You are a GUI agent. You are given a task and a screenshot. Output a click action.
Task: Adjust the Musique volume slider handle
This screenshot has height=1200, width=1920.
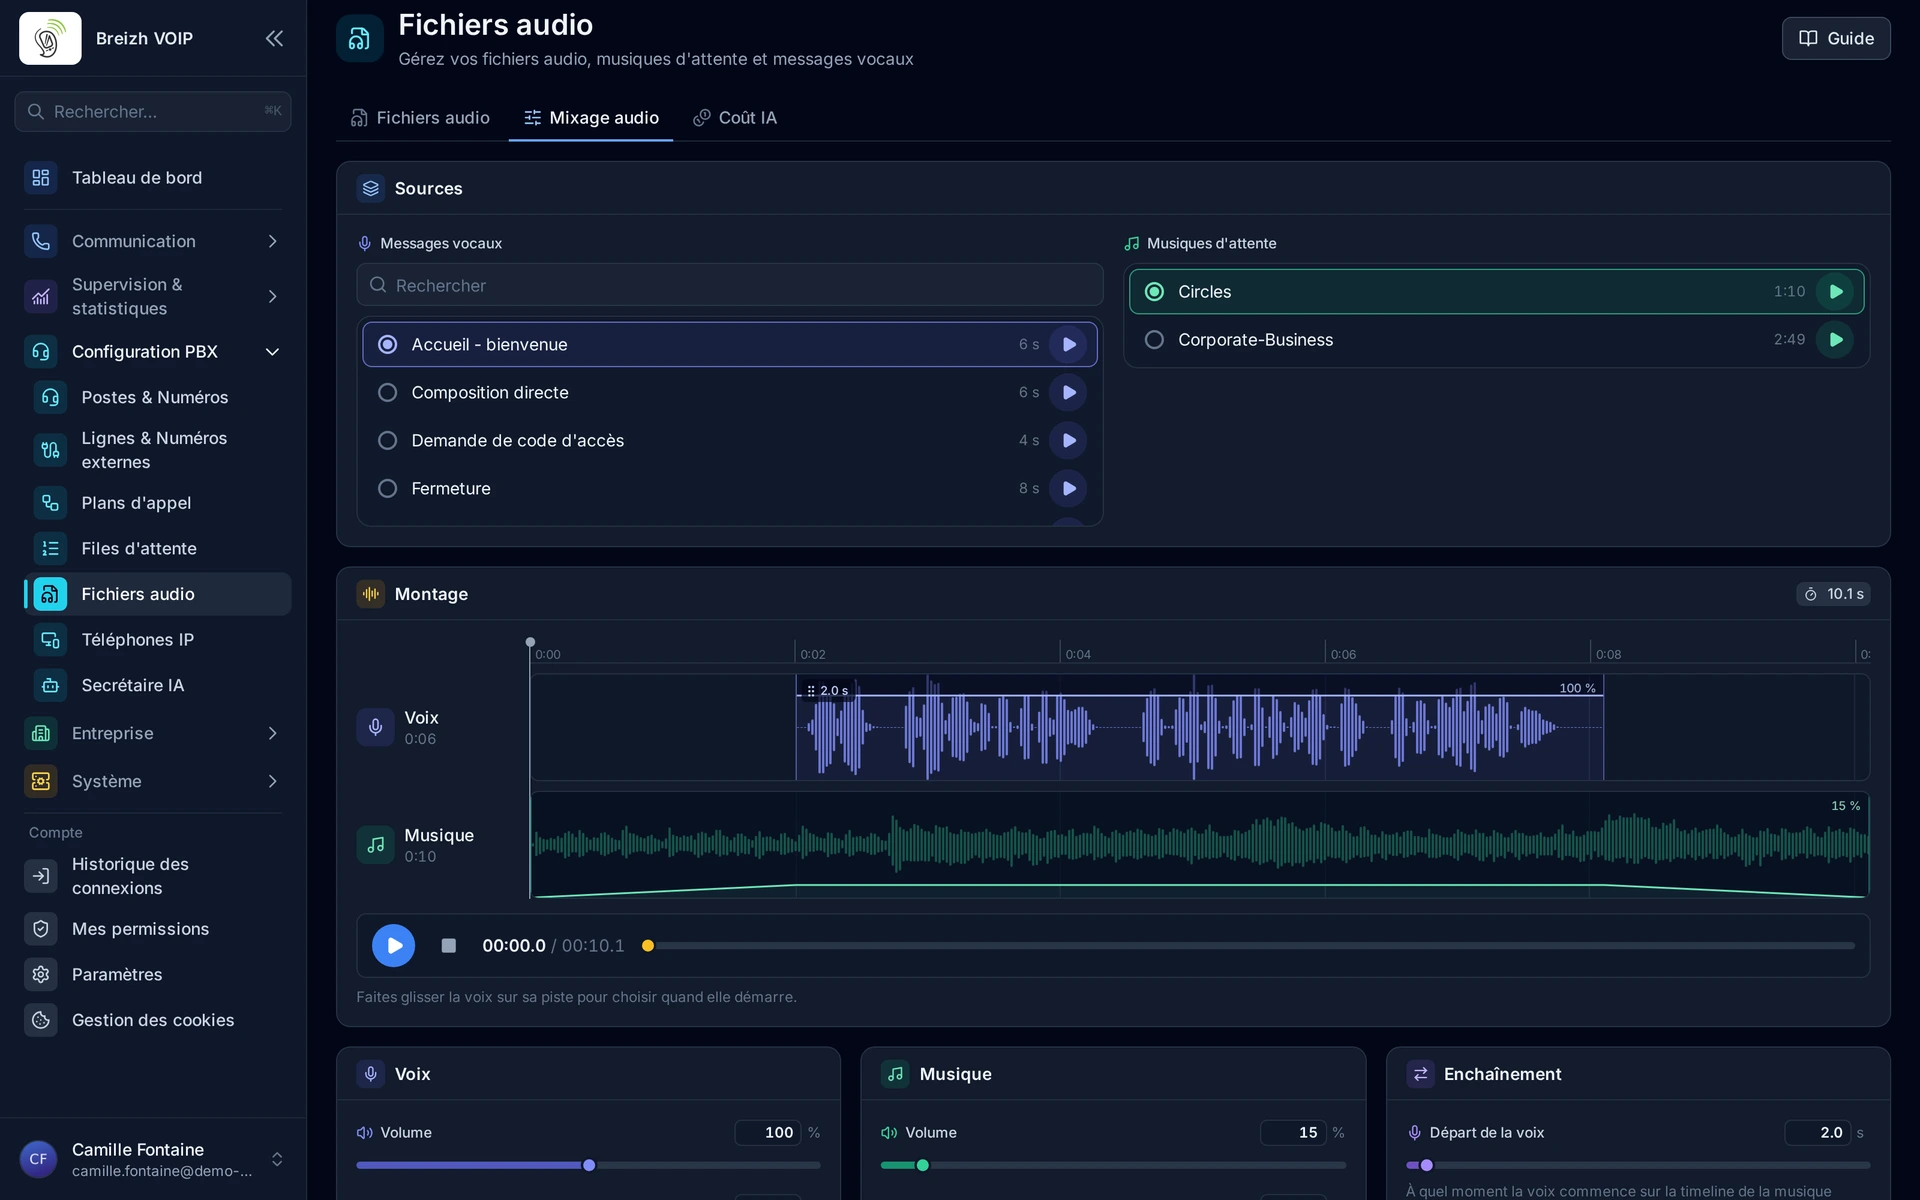[923, 1165]
